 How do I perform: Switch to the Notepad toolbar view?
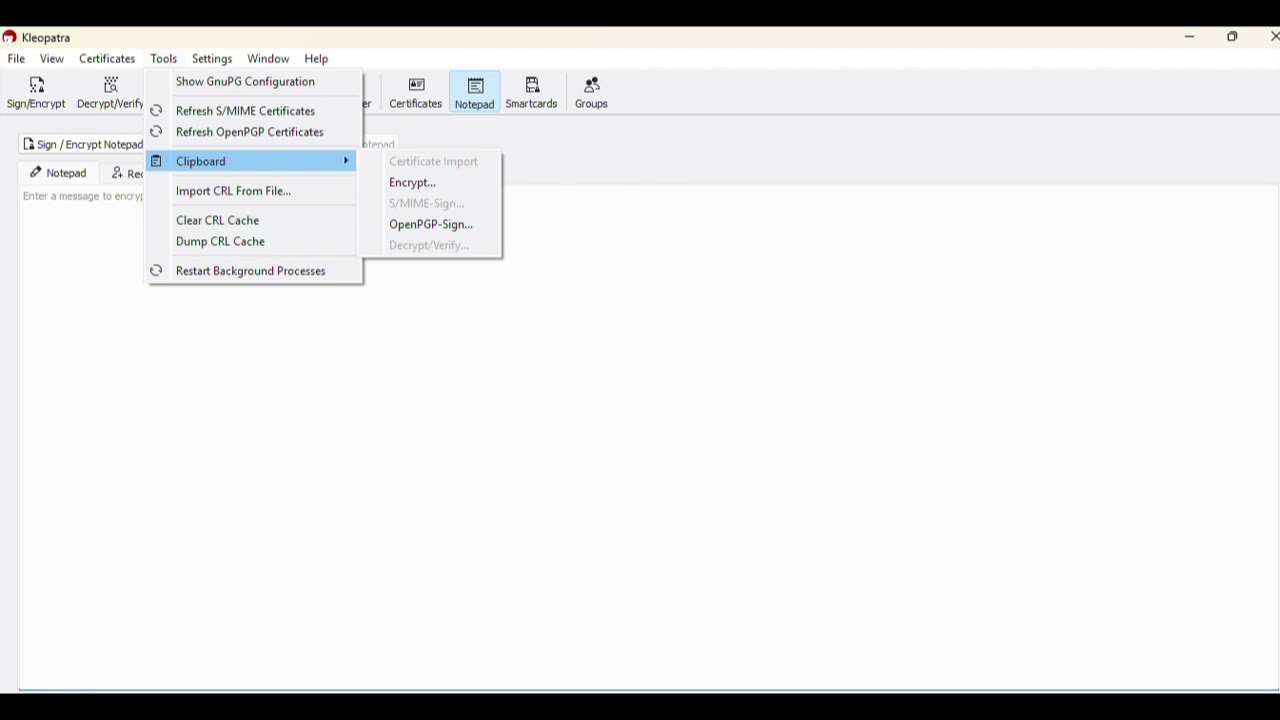474,92
